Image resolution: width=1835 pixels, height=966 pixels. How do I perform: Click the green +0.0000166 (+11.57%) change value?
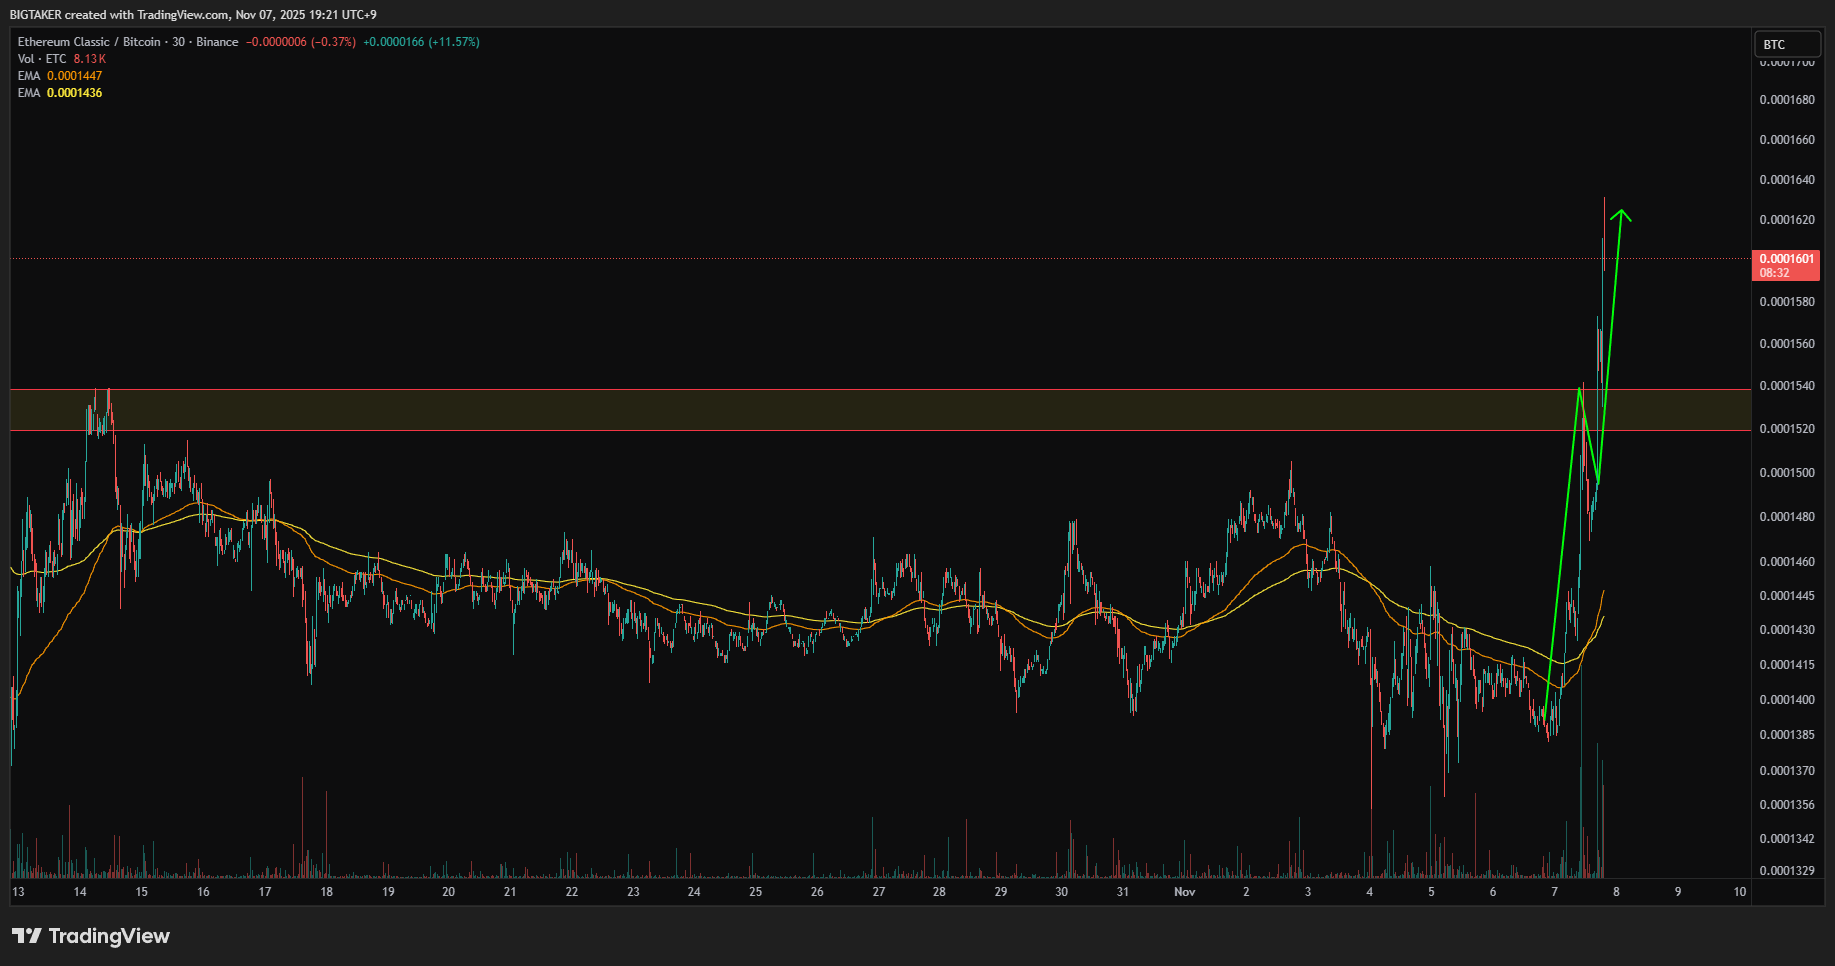click(421, 42)
